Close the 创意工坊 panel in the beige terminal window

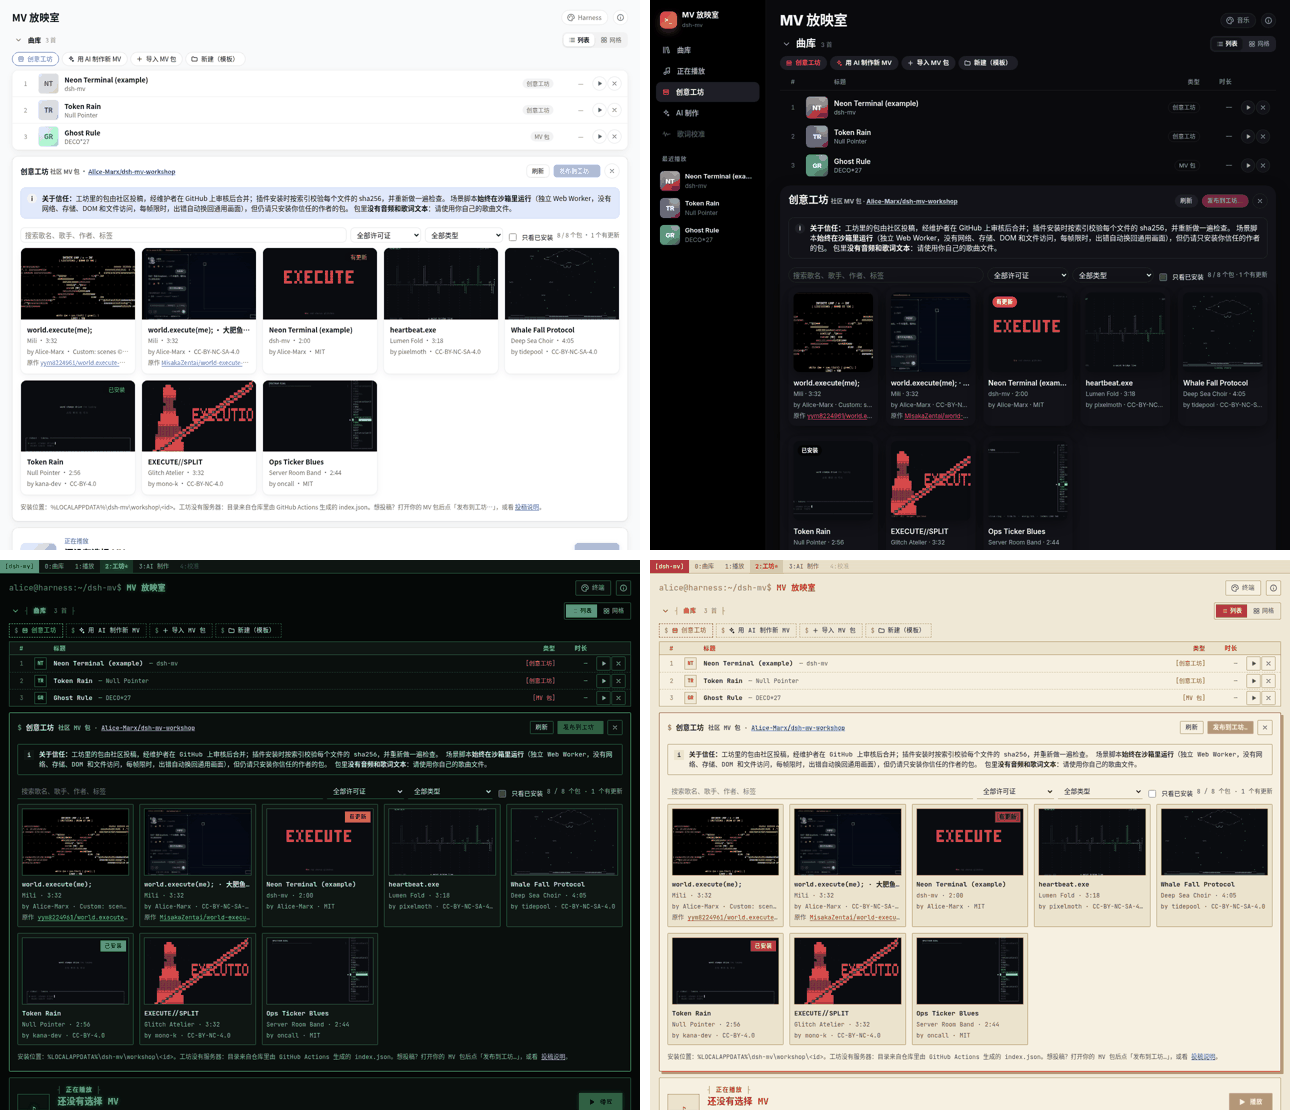click(x=1265, y=727)
